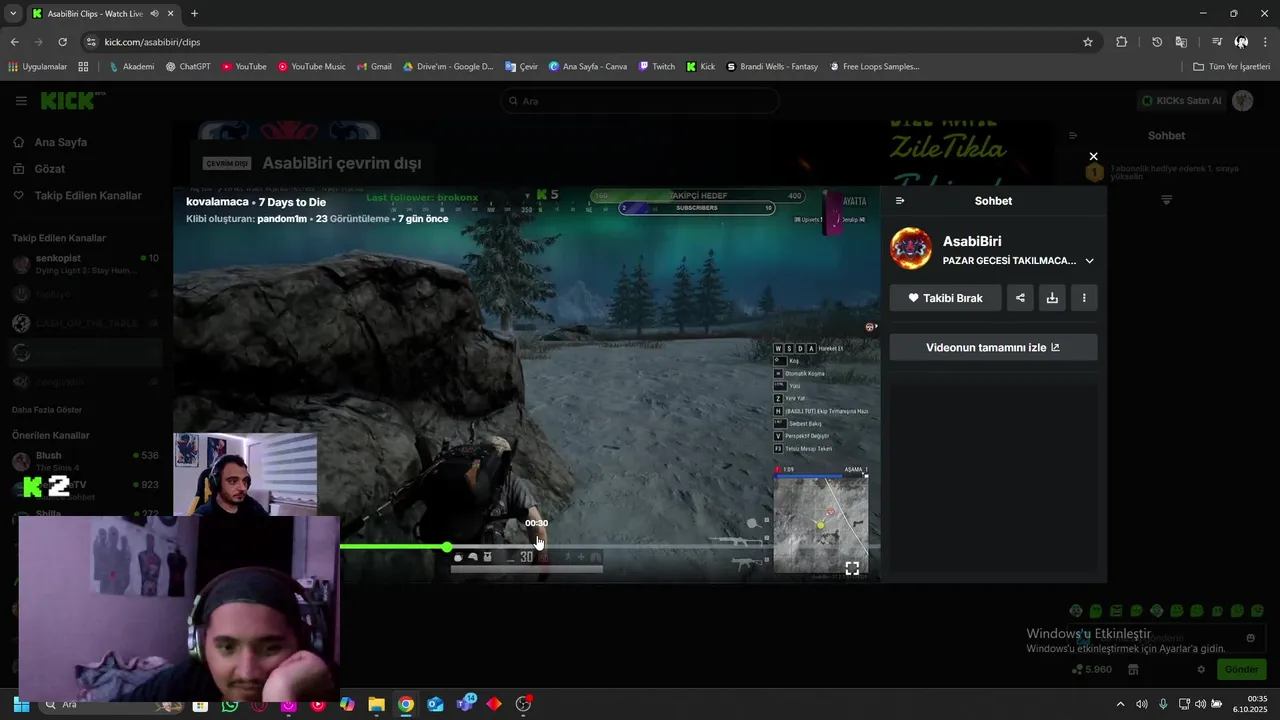Share the clip with the share icon
This screenshot has height=720, width=1280.
[1020, 298]
